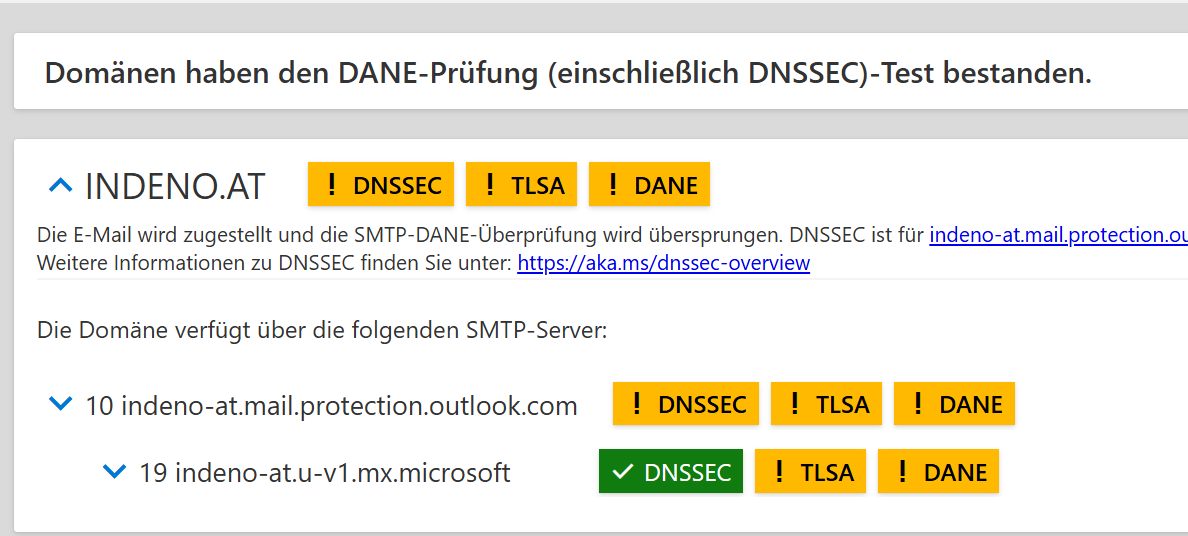Open the indeno-at.mail.protection.outlook link in description
Image resolution: width=1188 pixels, height=536 pixels.
click(1058, 236)
